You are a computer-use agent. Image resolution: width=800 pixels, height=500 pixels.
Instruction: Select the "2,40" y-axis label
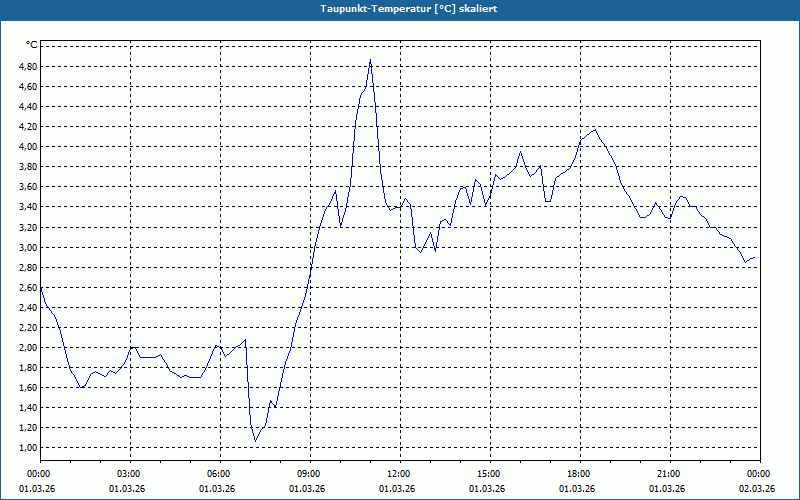point(28,308)
